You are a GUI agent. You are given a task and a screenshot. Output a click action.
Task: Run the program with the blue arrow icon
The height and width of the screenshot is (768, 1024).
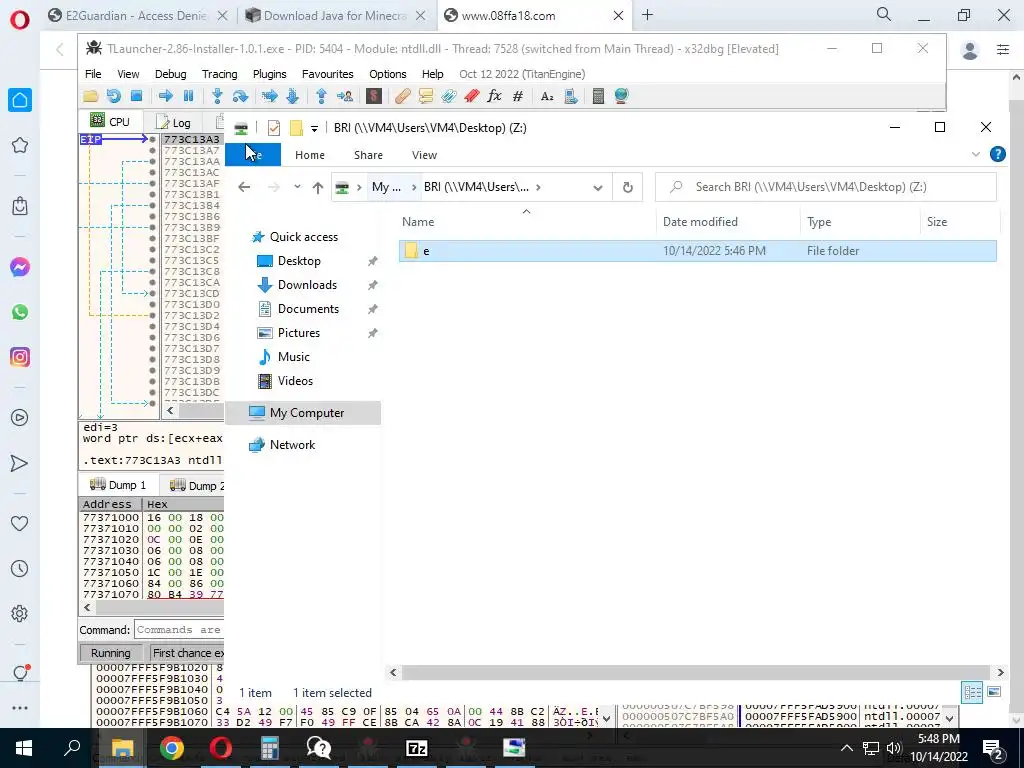(166, 97)
